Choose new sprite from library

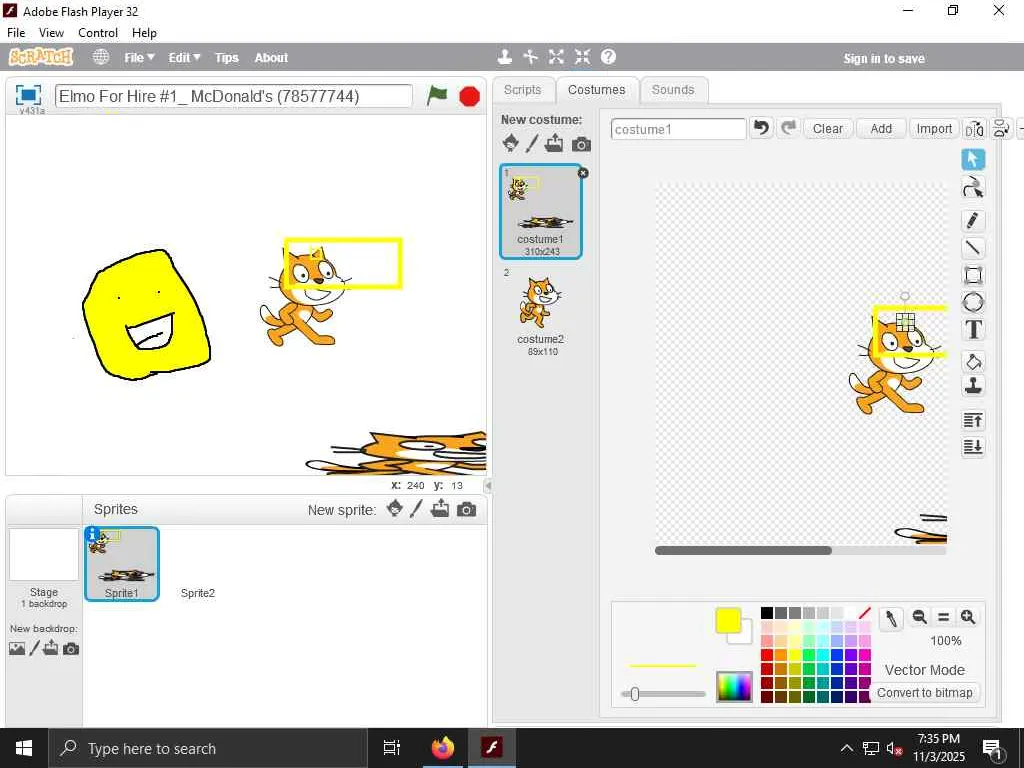tap(394, 509)
